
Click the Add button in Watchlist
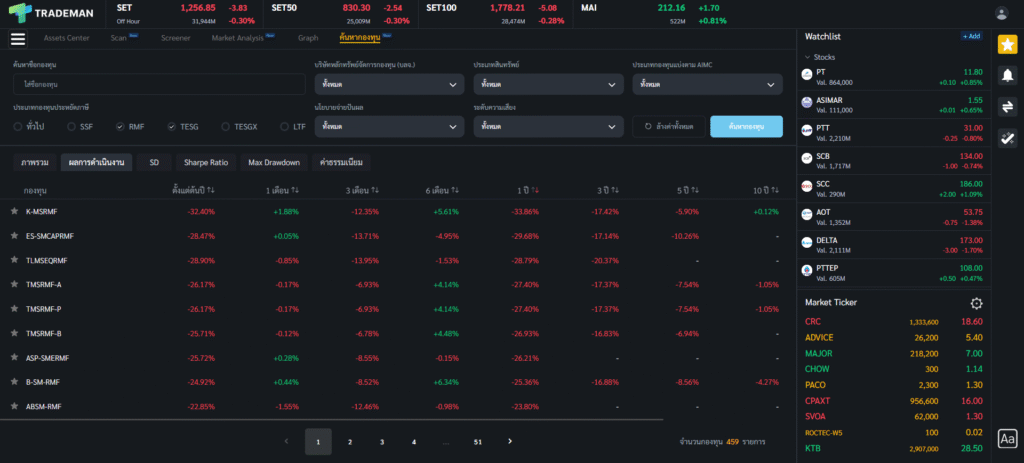click(971, 36)
